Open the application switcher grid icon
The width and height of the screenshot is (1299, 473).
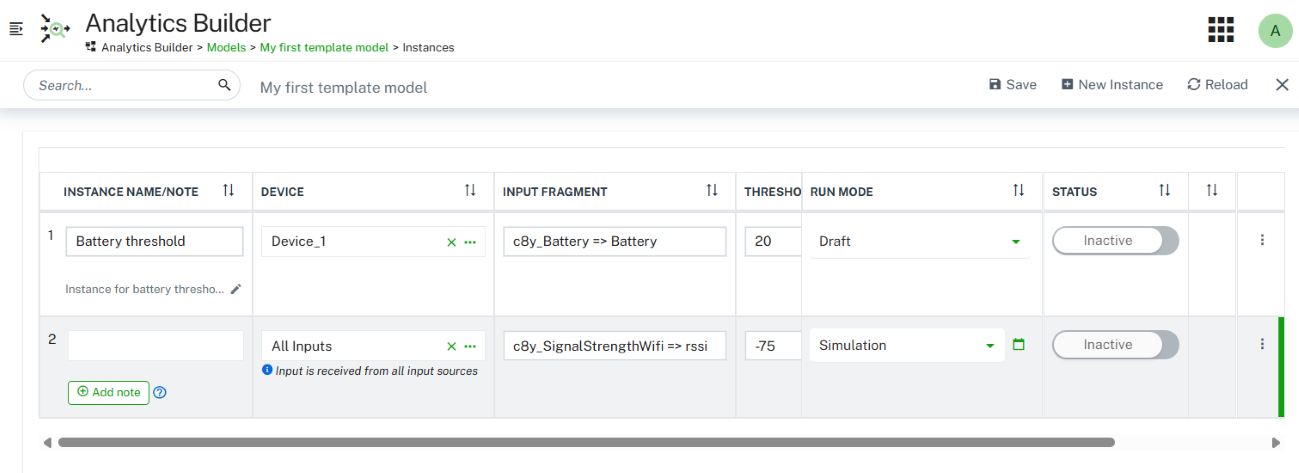pos(1221,30)
